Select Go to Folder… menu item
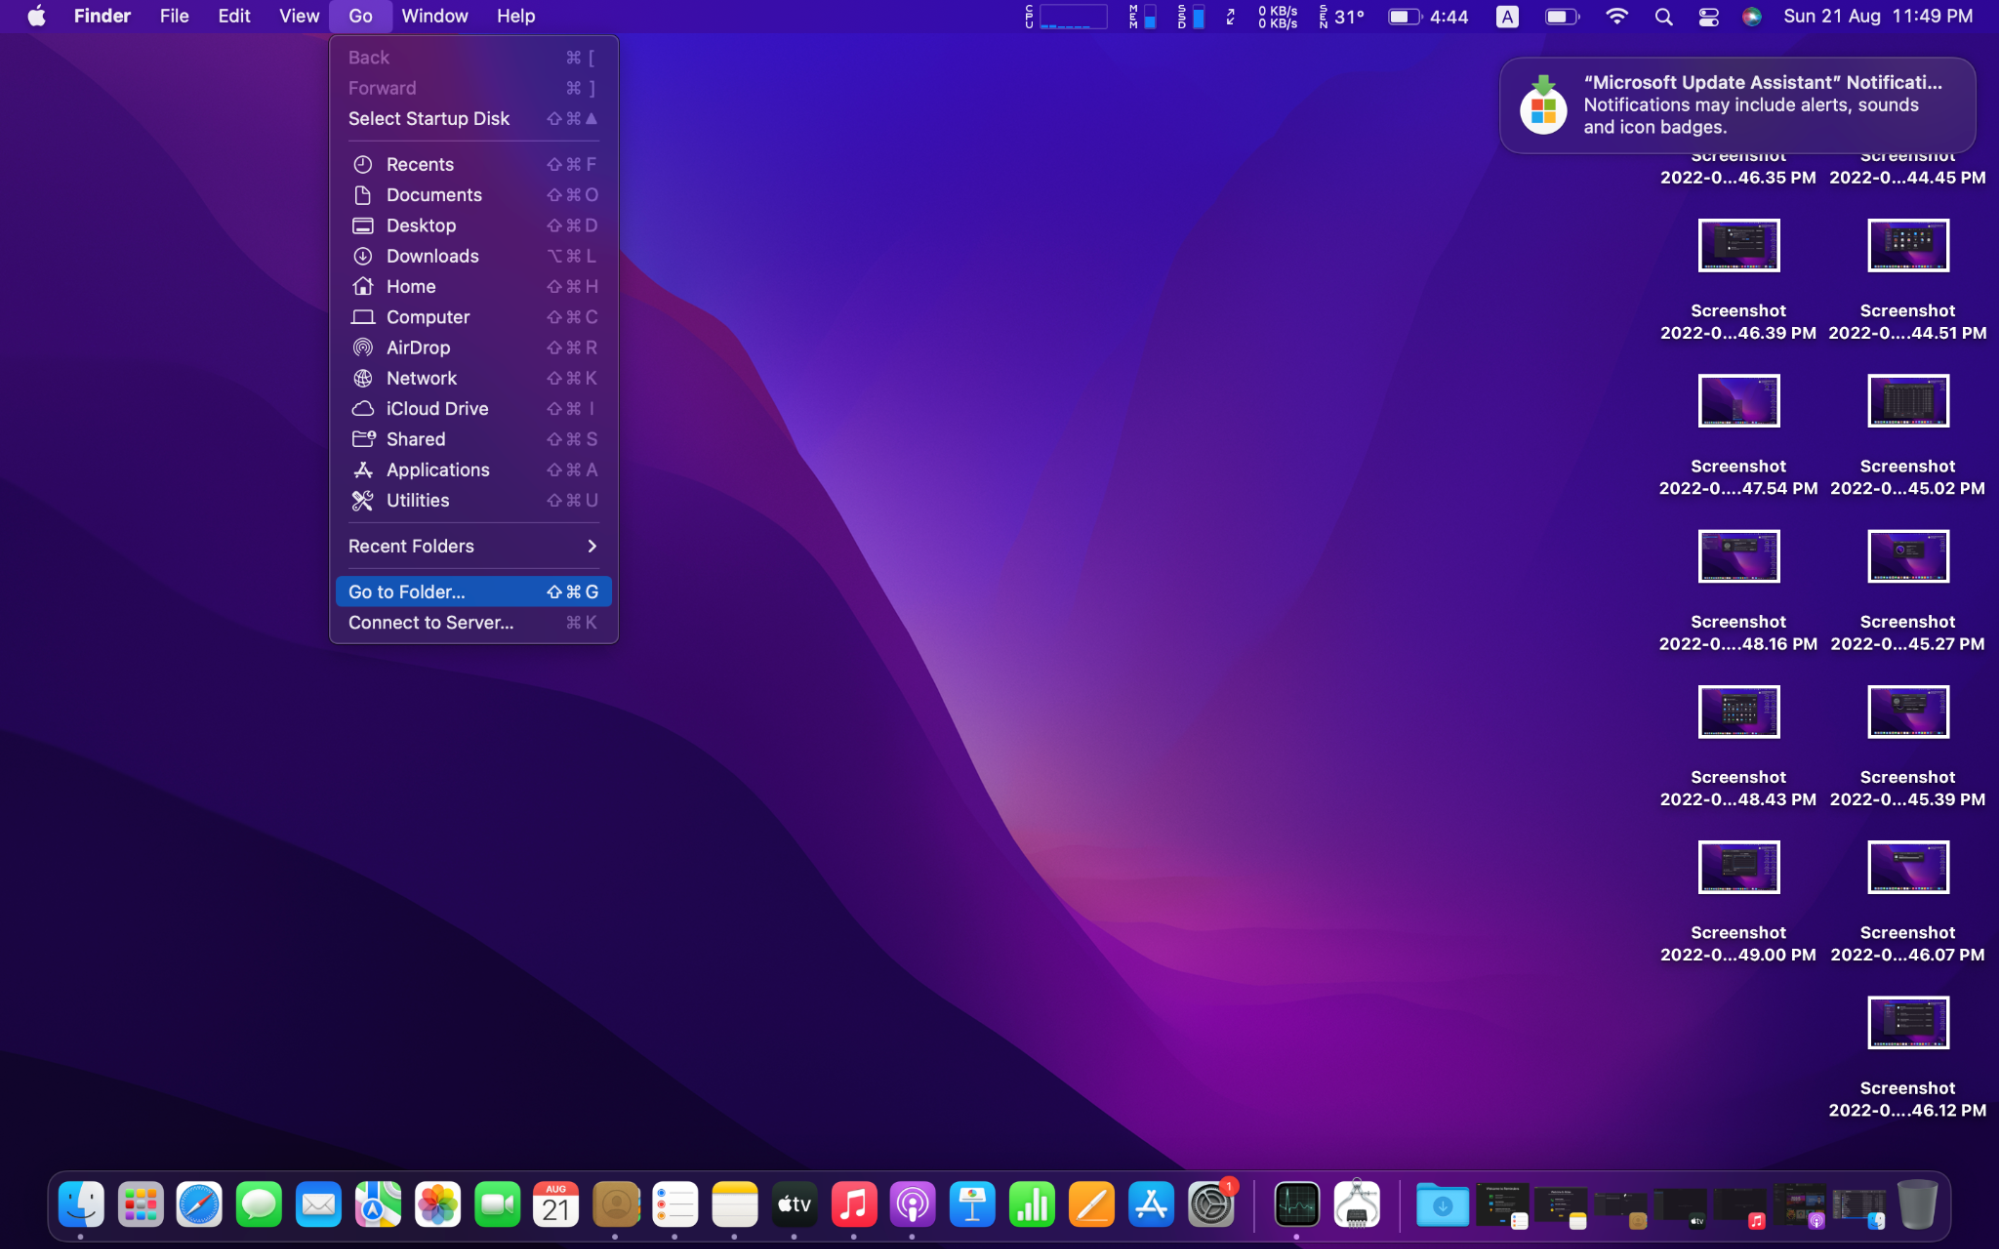Screen dimensions: 1999x1250 point(473,592)
